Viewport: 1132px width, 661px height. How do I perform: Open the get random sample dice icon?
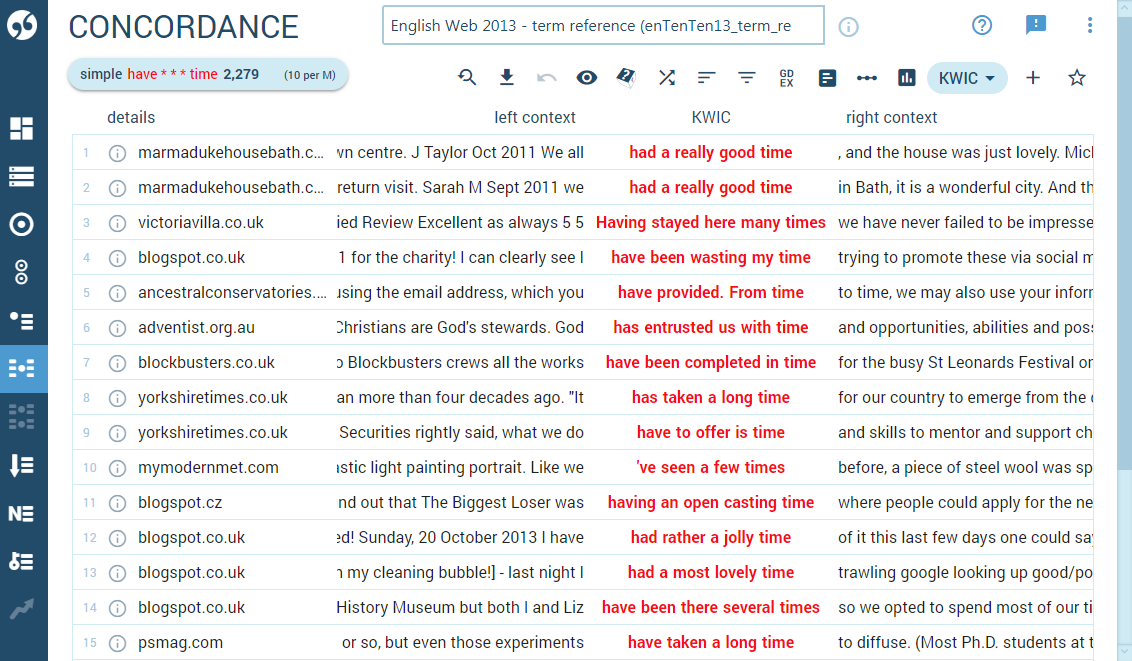click(x=627, y=78)
